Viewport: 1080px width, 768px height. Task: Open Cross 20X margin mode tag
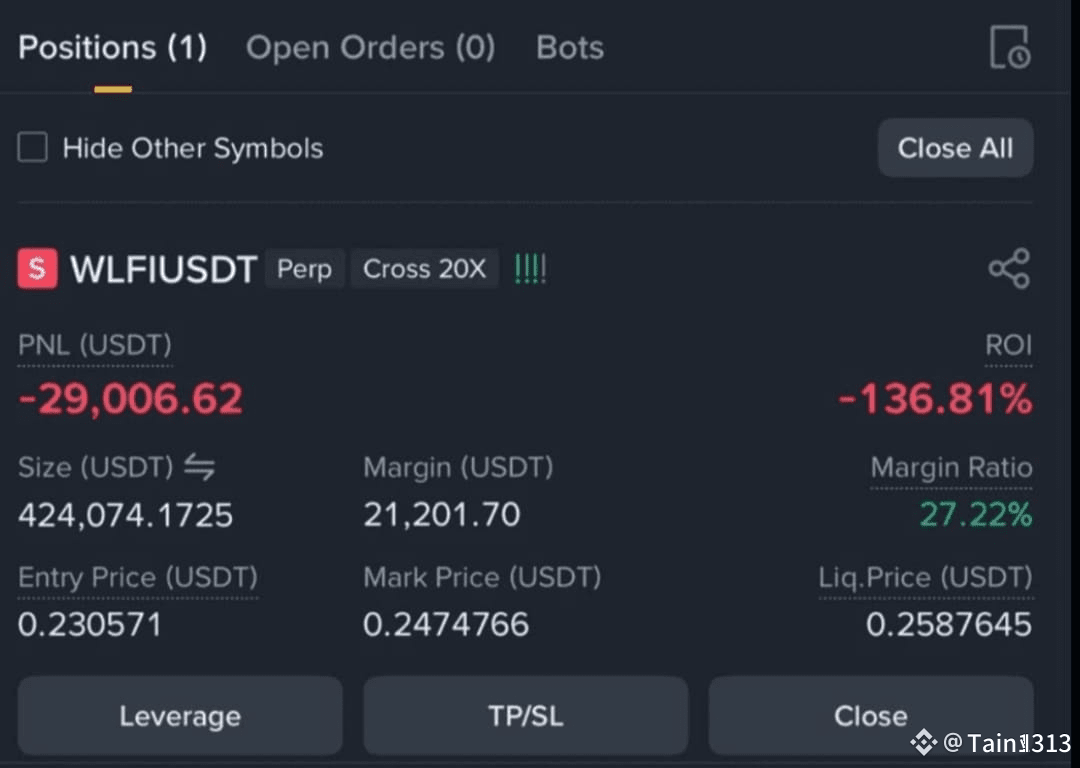(x=424, y=269)
